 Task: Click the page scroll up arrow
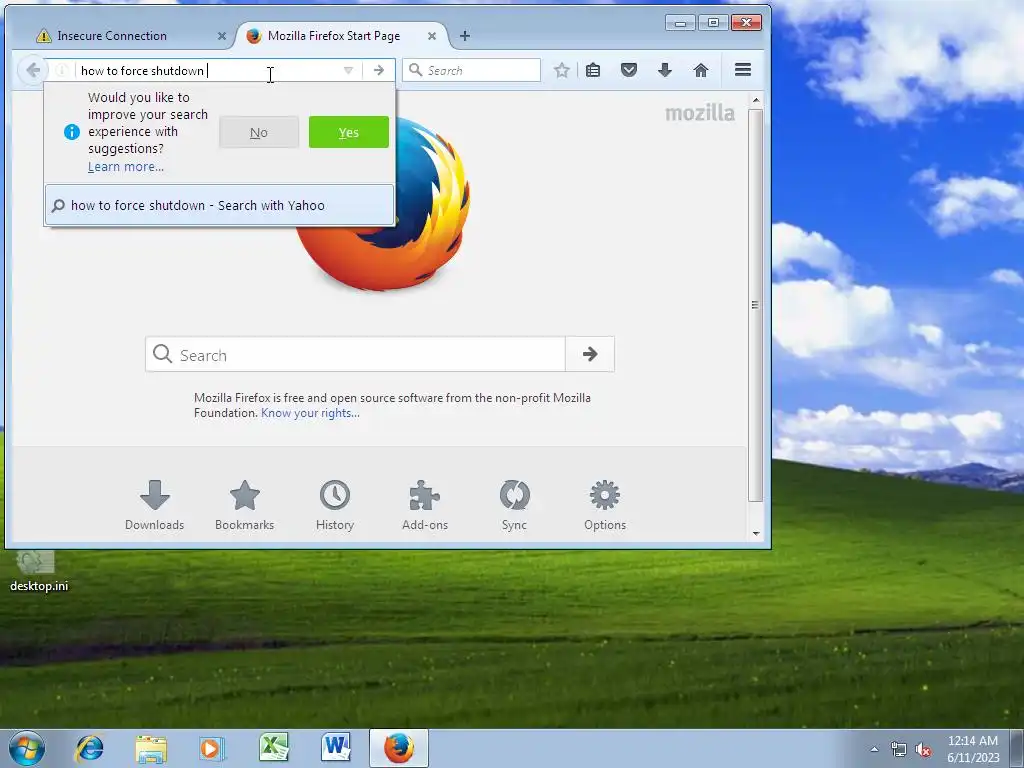coord(756,100)
